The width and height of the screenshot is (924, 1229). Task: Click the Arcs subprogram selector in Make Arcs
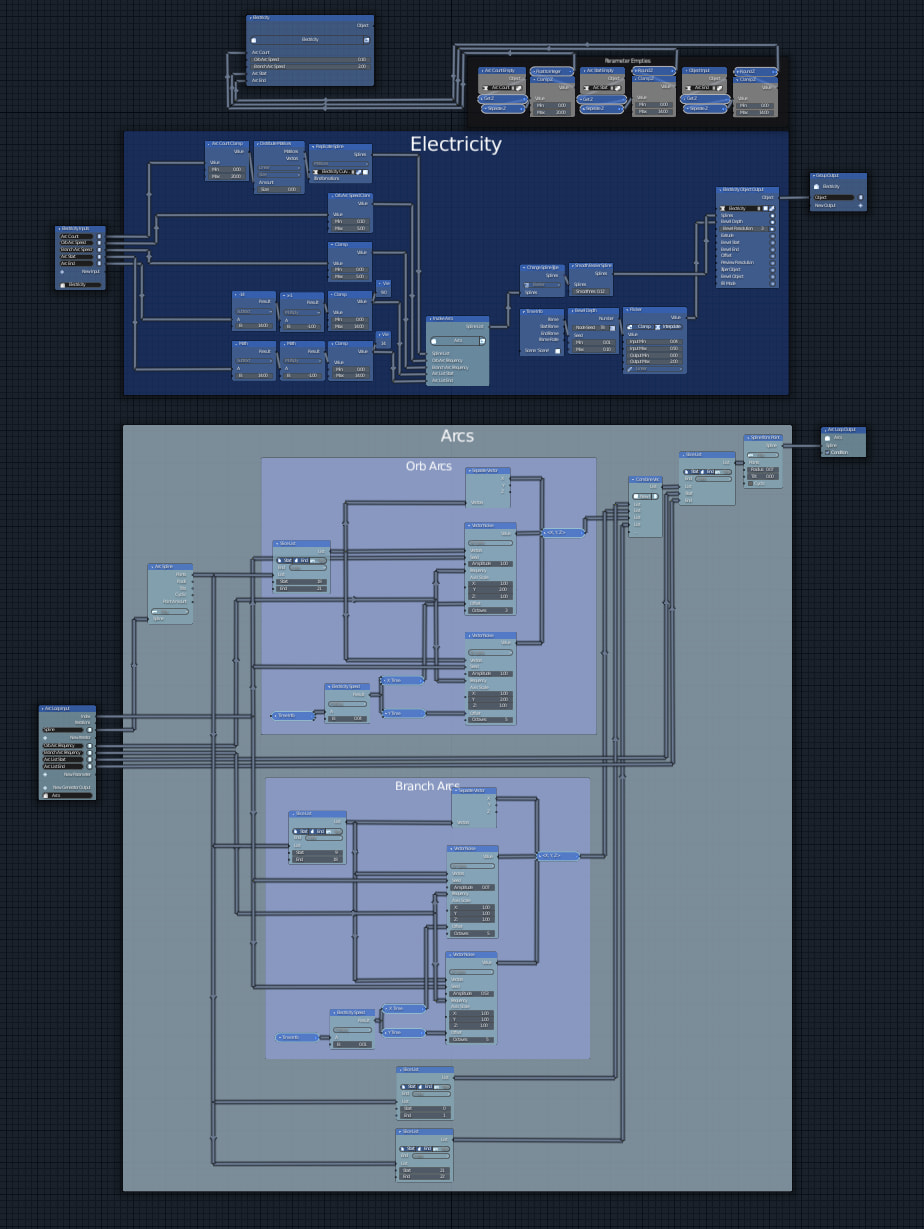(x=457, y=340)
